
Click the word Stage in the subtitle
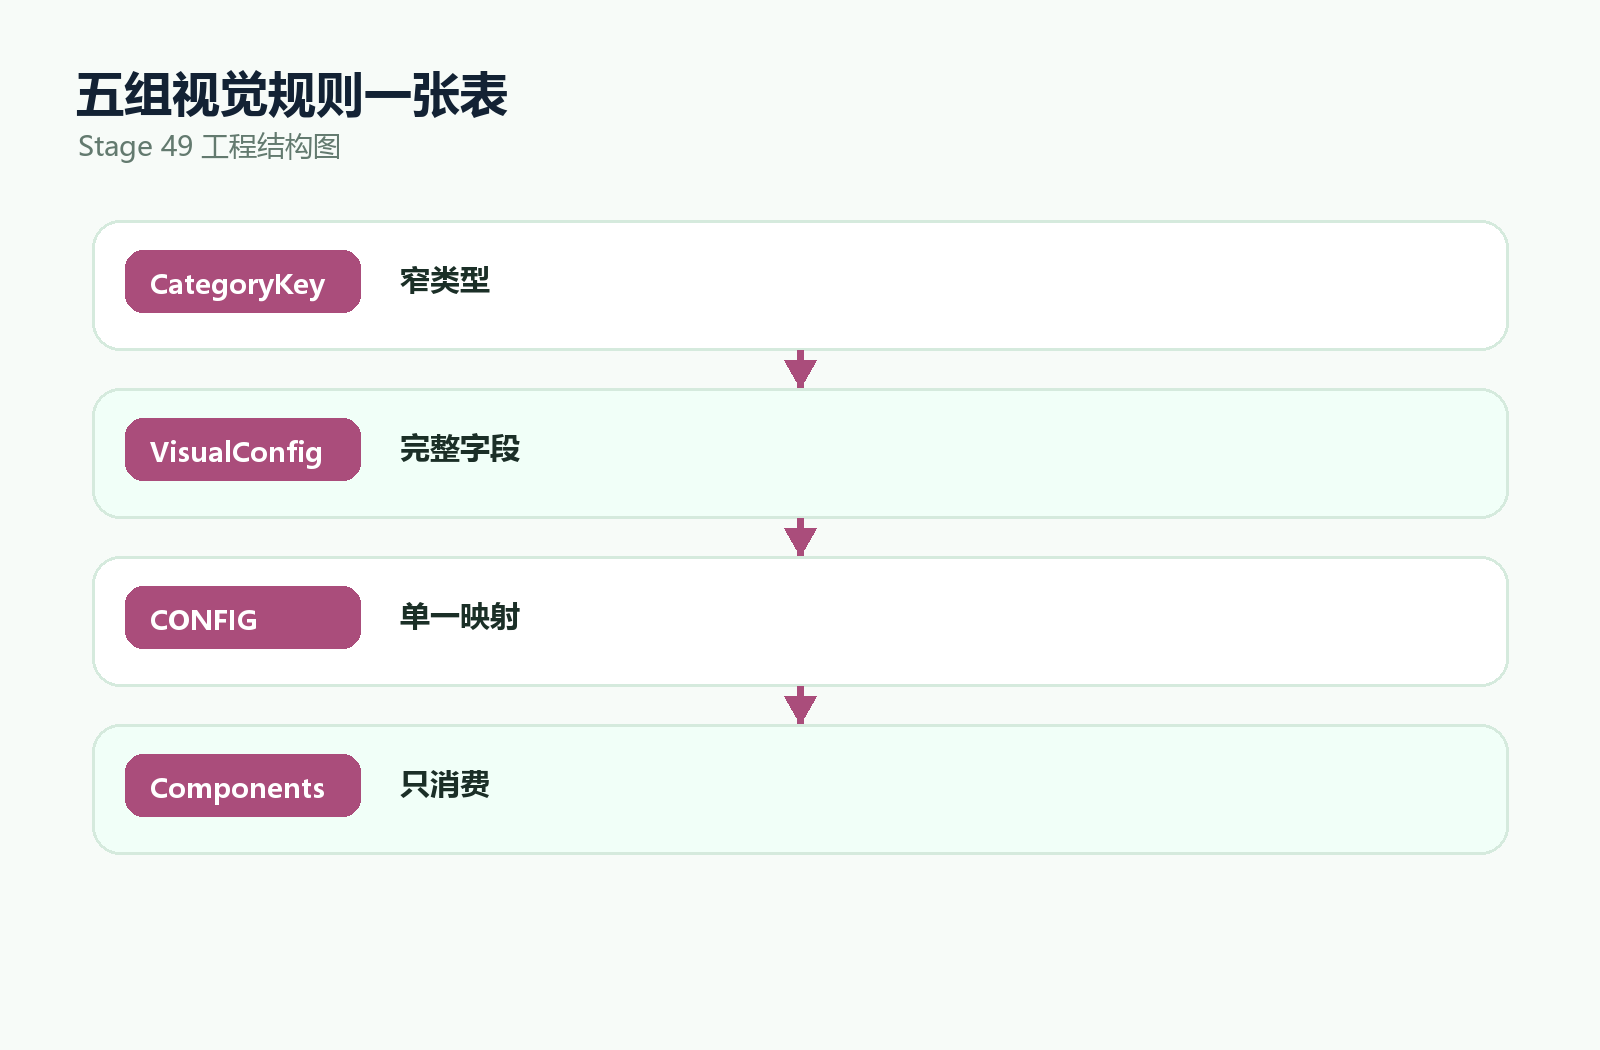pyautogui.click(x=115, y=147)
